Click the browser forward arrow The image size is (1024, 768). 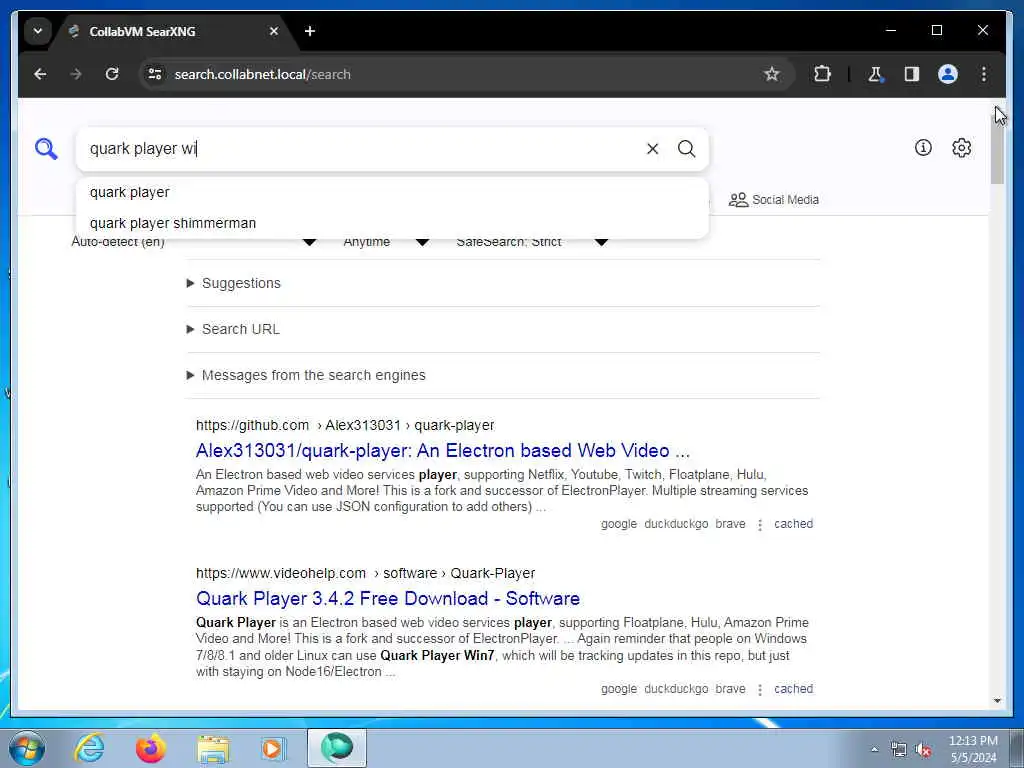pyautogui.click(x=76, y=74)
